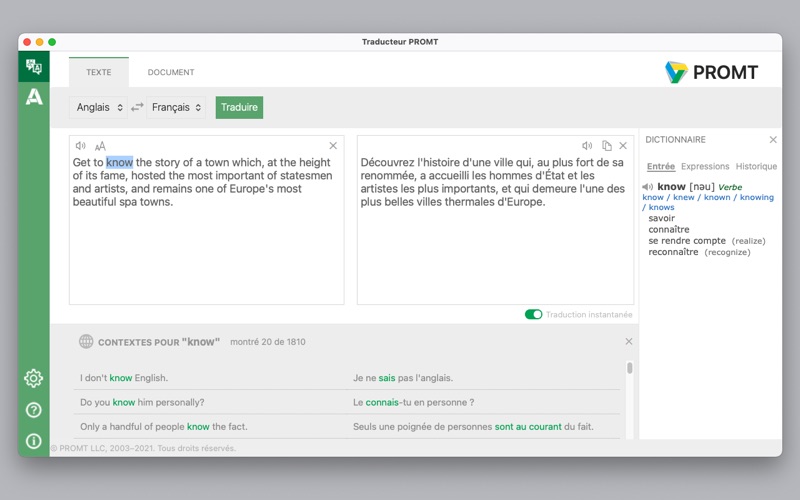
Task: Open the Français target language dropdown
Action: [176, 107]
